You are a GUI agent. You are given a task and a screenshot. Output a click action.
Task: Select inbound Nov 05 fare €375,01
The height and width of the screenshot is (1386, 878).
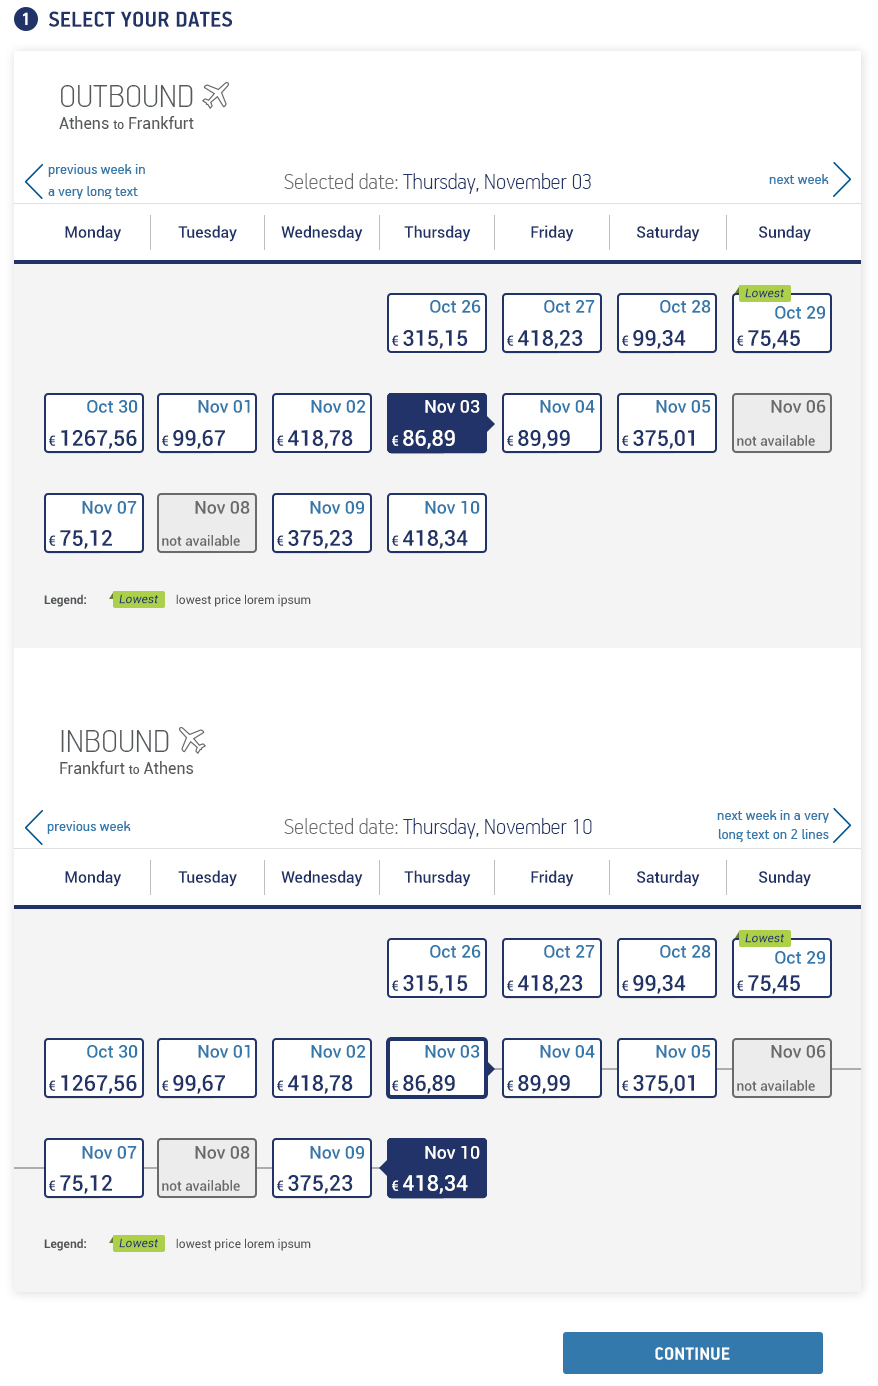click(667, 1068)
